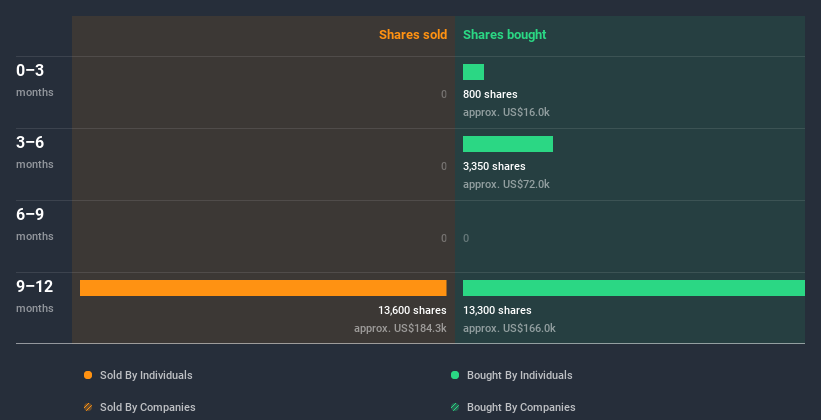The height and width of the screenshot is (420, 821).
Task: Click the striped Sold By Companies legend icon
Action: pos(88,407)
